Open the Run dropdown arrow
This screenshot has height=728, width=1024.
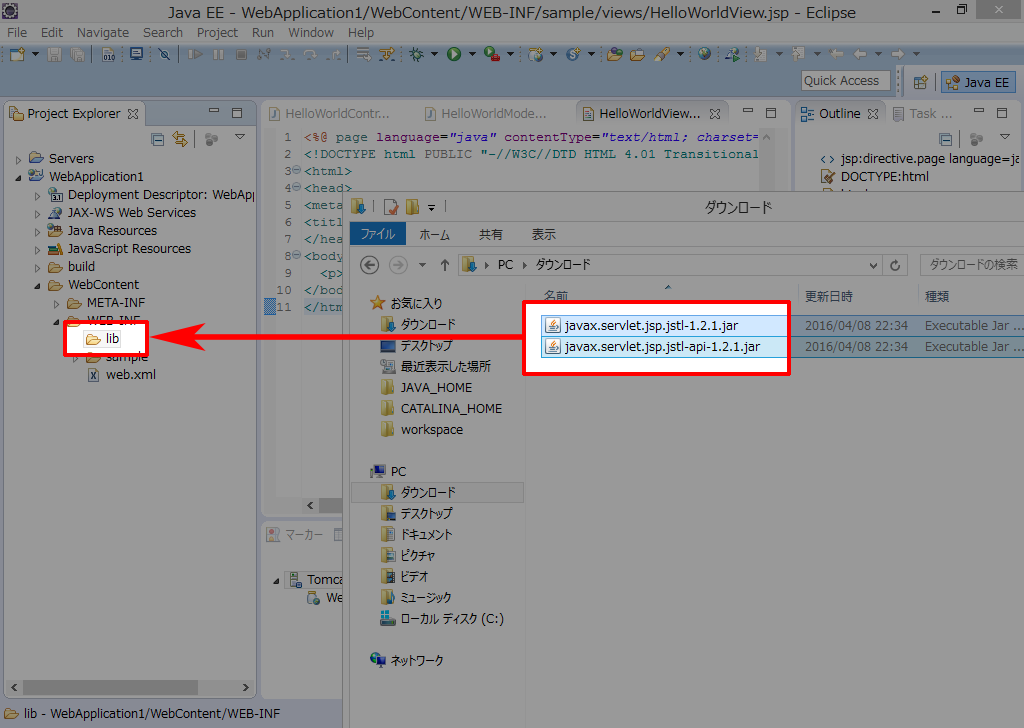(472, 55)
